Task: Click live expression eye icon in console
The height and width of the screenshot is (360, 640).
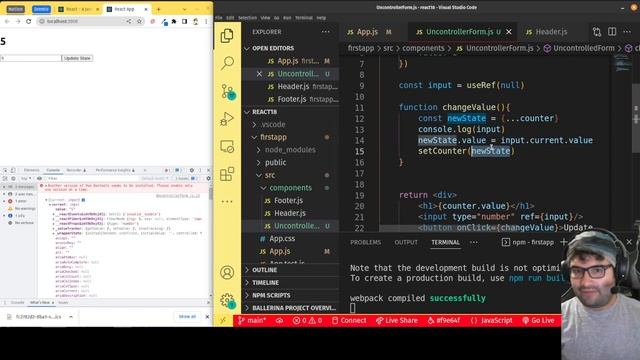Action: [x=40, y=178]
